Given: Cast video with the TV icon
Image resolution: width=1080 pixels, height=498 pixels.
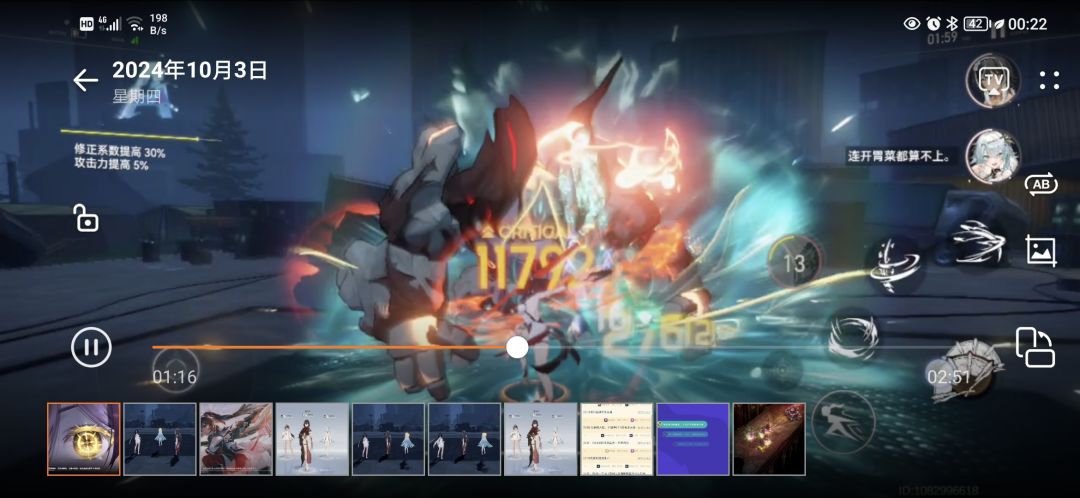Looking at the screenshot, I should [993, 80].
